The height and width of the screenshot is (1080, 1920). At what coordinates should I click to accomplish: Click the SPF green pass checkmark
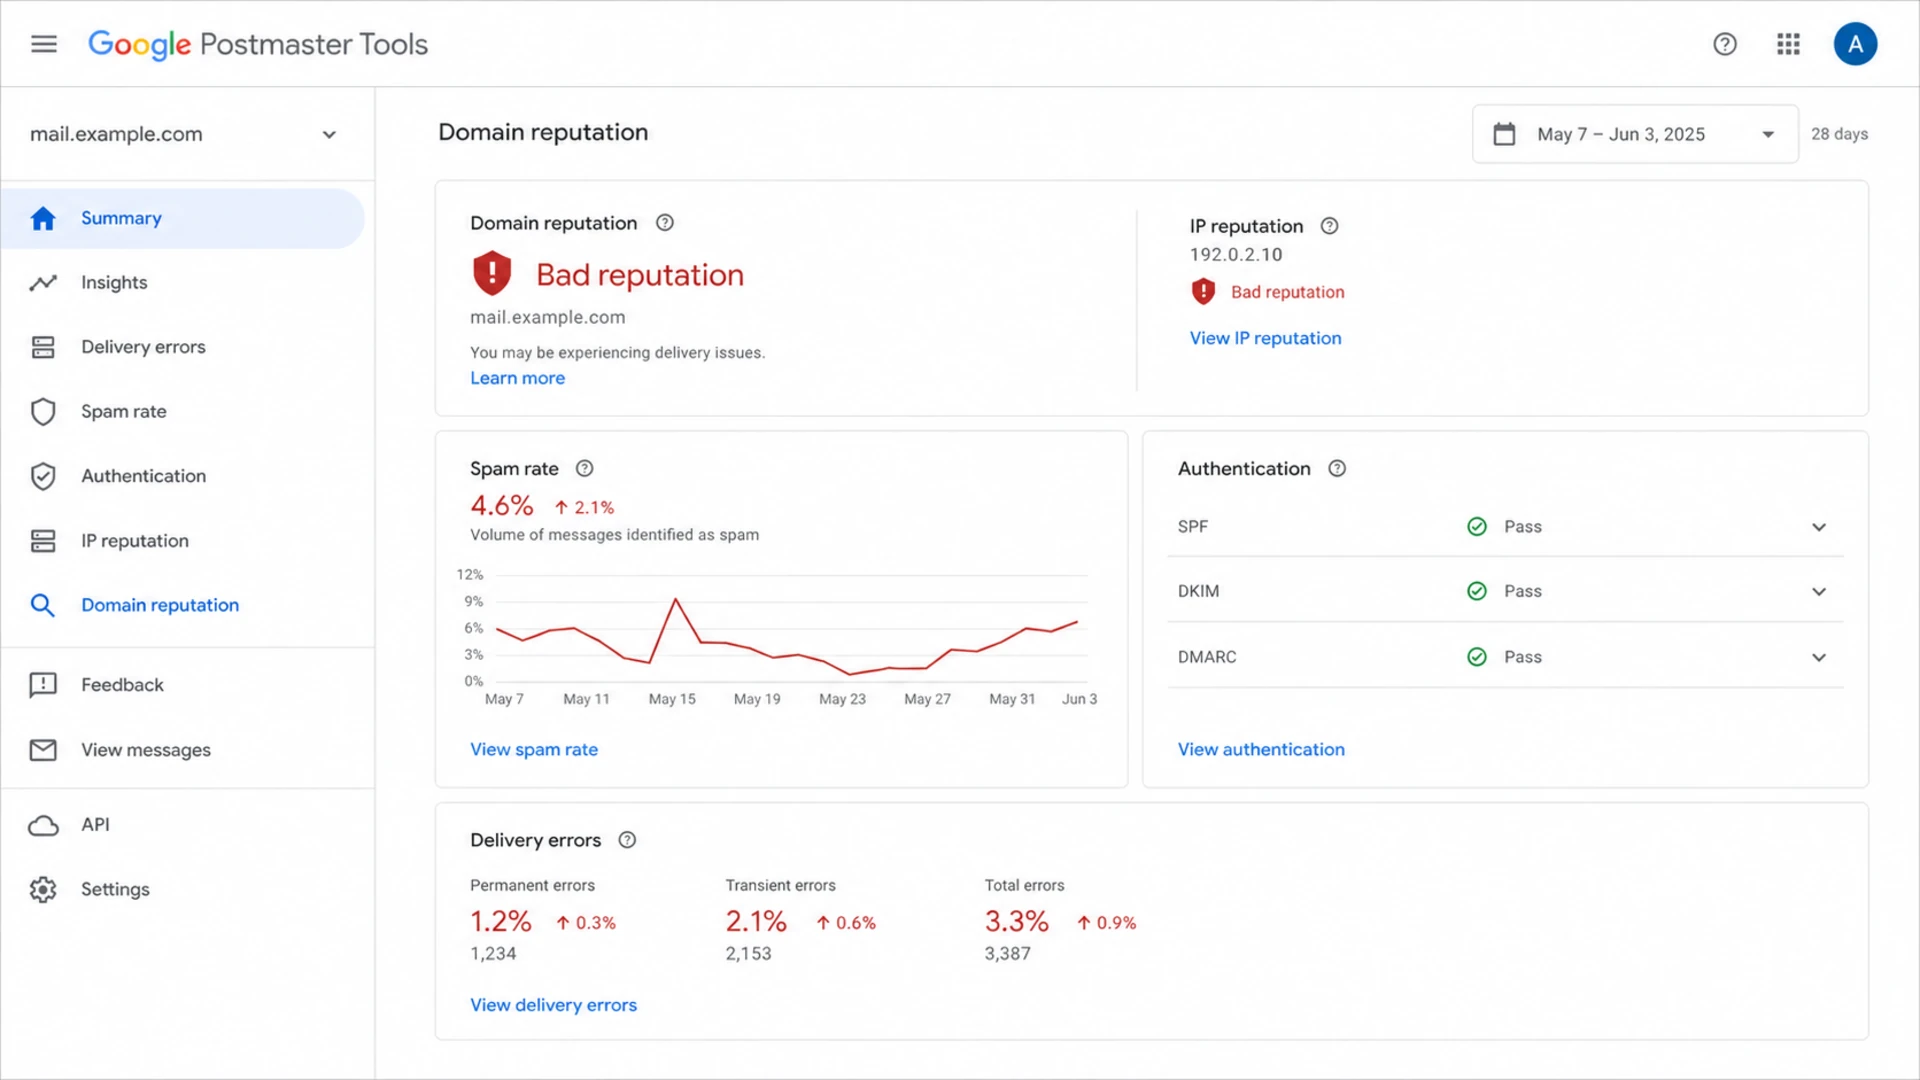pos(1477,527)
